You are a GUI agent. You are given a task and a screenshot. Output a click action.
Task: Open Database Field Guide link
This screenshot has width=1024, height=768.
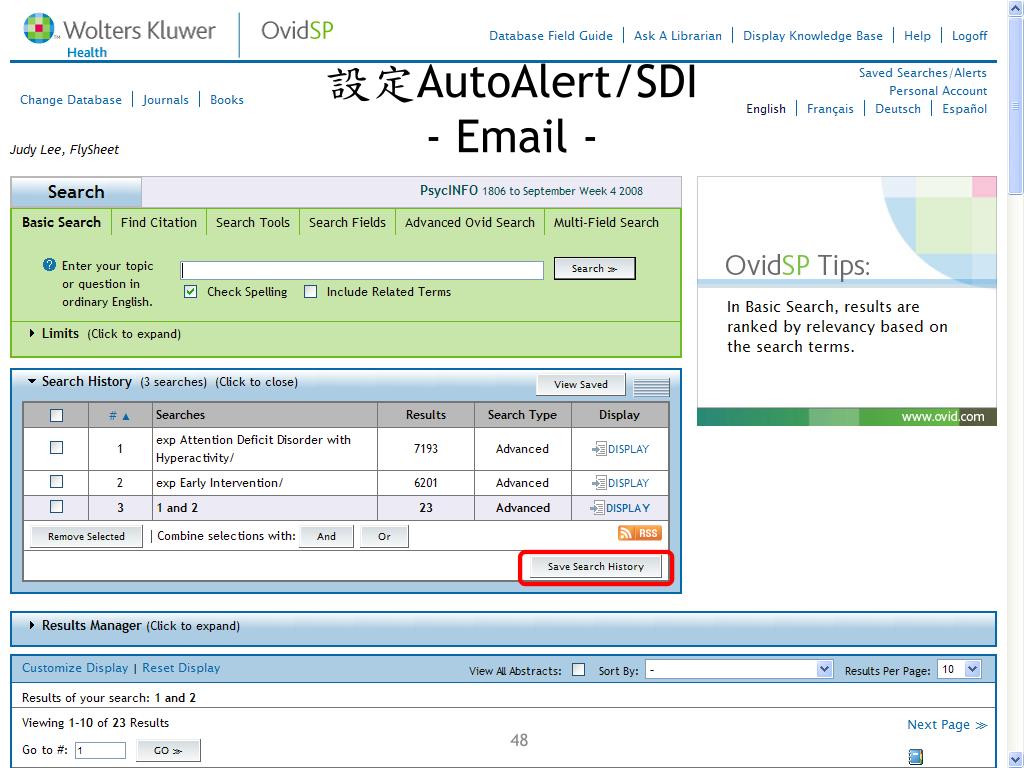(551, 36)
